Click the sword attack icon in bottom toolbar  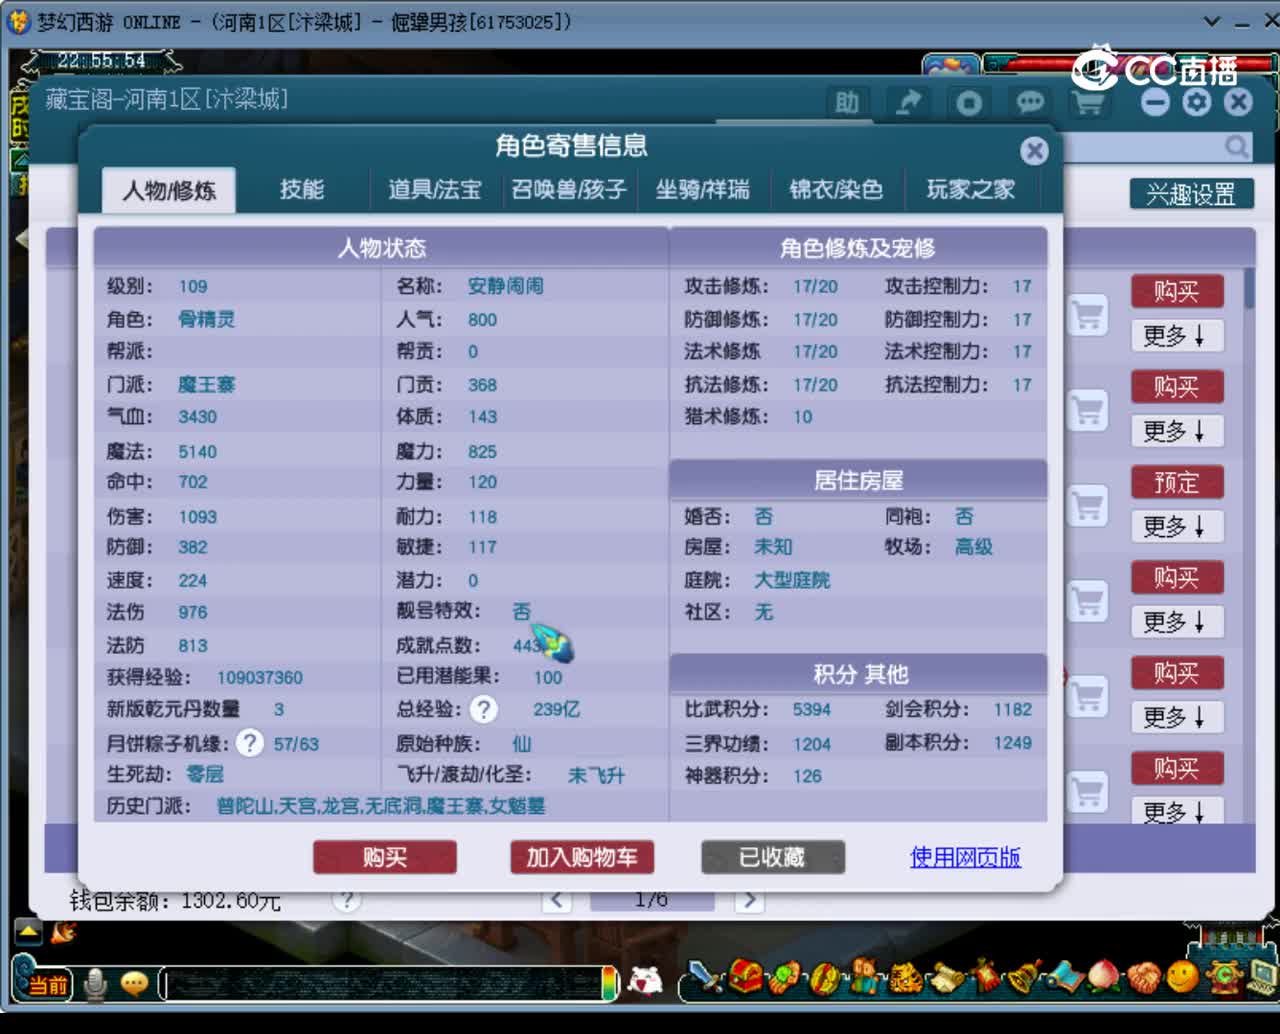pos(707,977)
